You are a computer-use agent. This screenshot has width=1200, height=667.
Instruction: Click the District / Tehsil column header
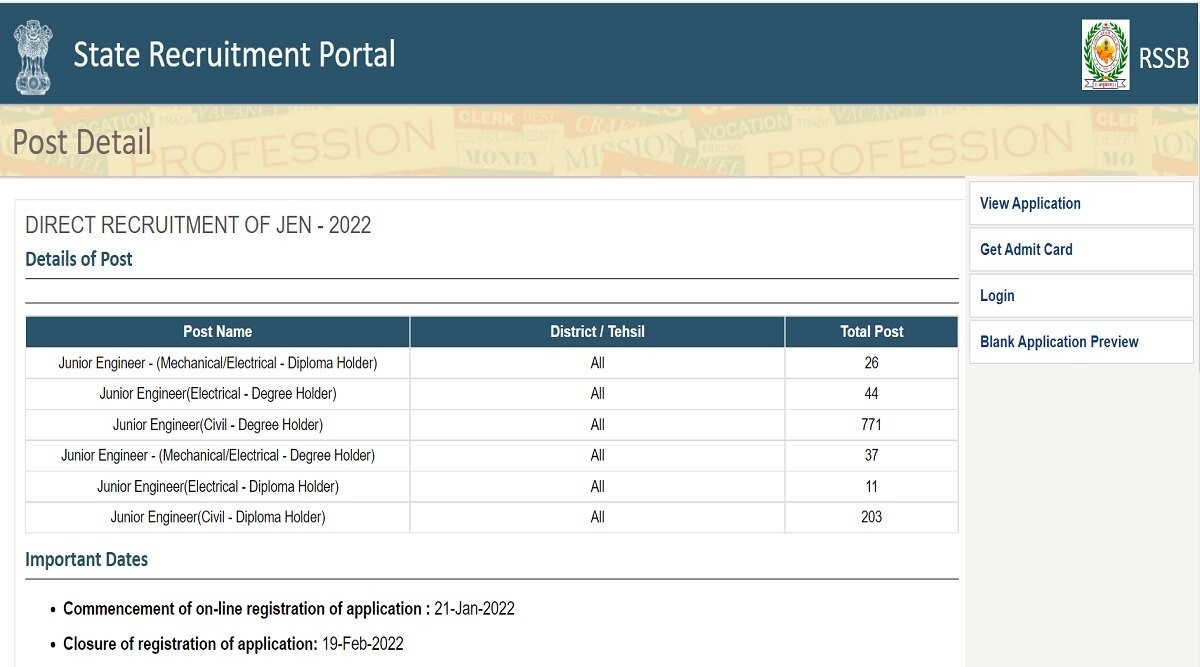[597, 331]
